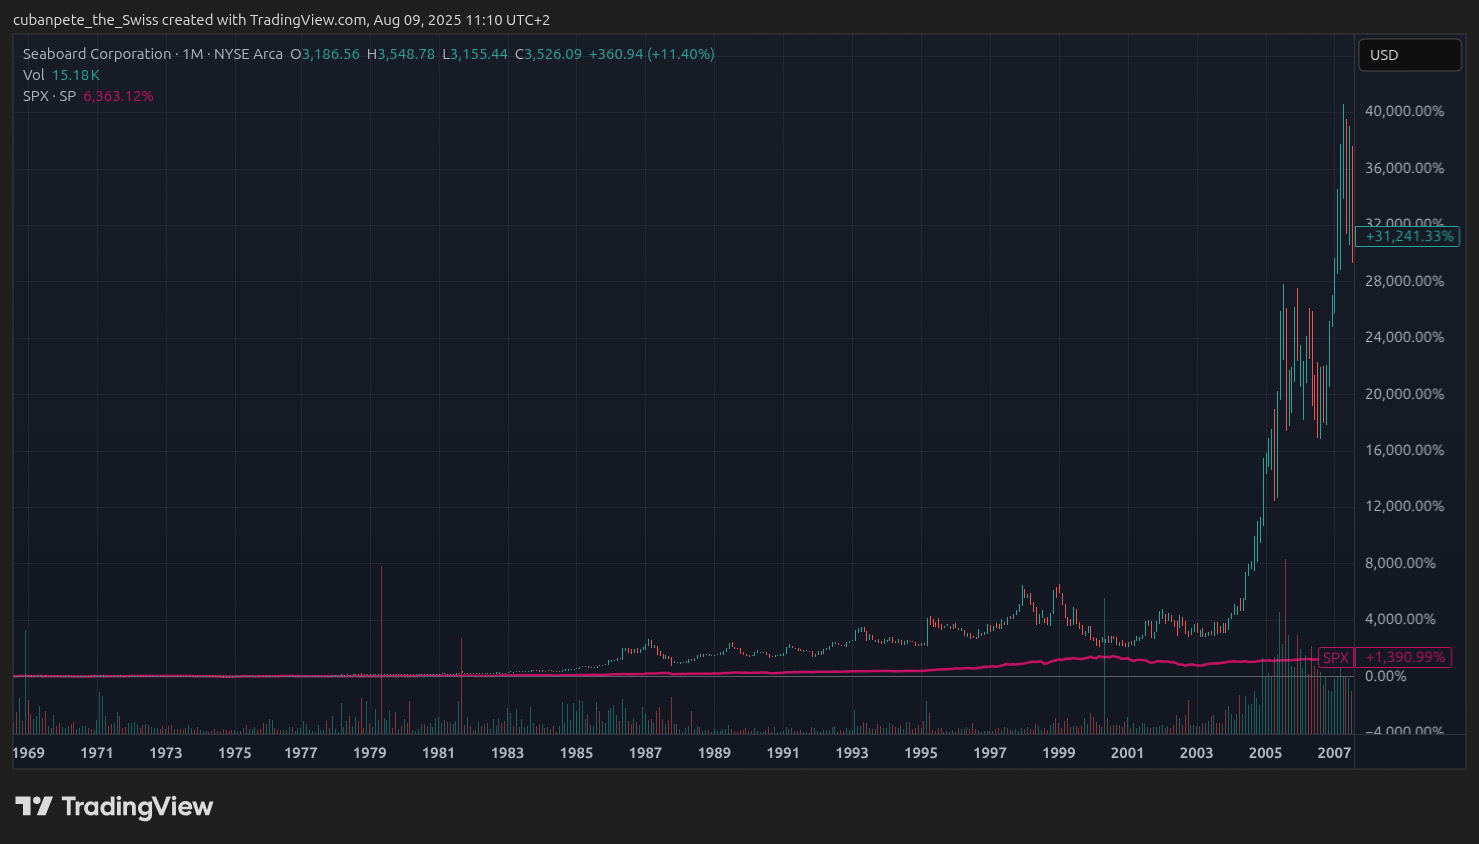
Task: Click the 1979 label on time axis
Action: point(370,753)
